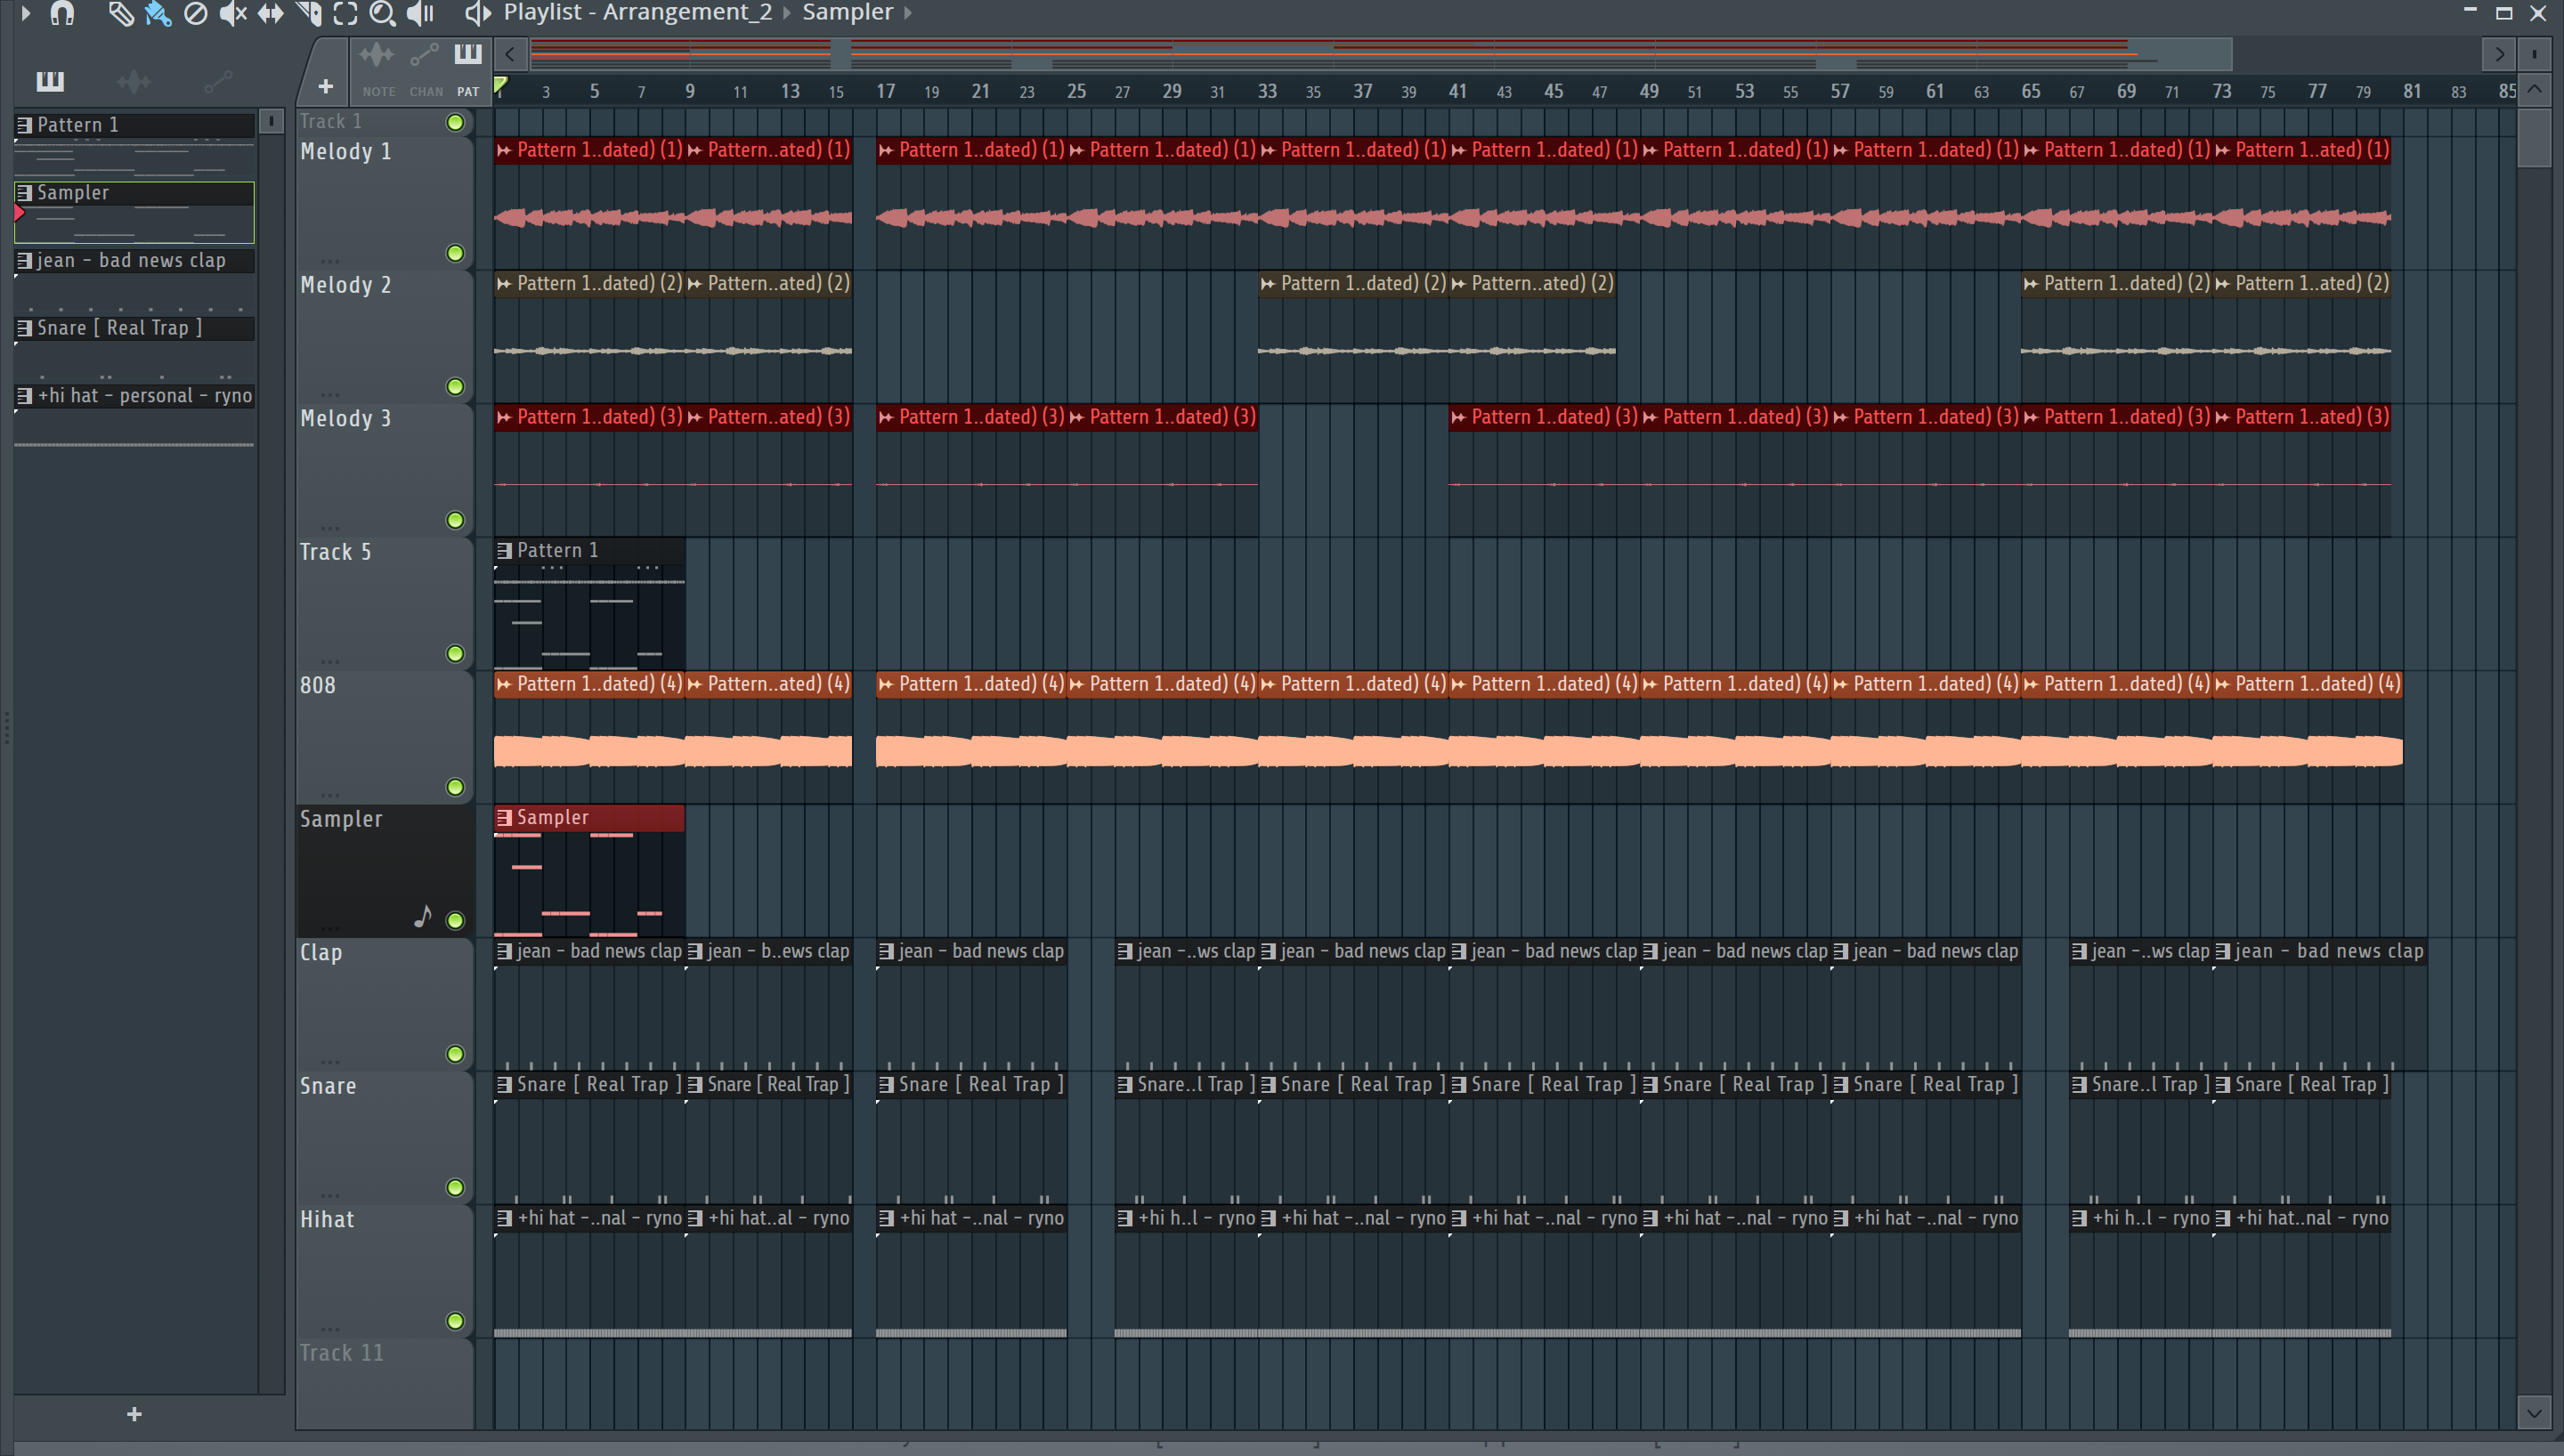This screenshot has height=1456, width=2564.
Task: Click bar 33 on the timeline ruler
Action: pyautogui.click(x=1267, y=91)
